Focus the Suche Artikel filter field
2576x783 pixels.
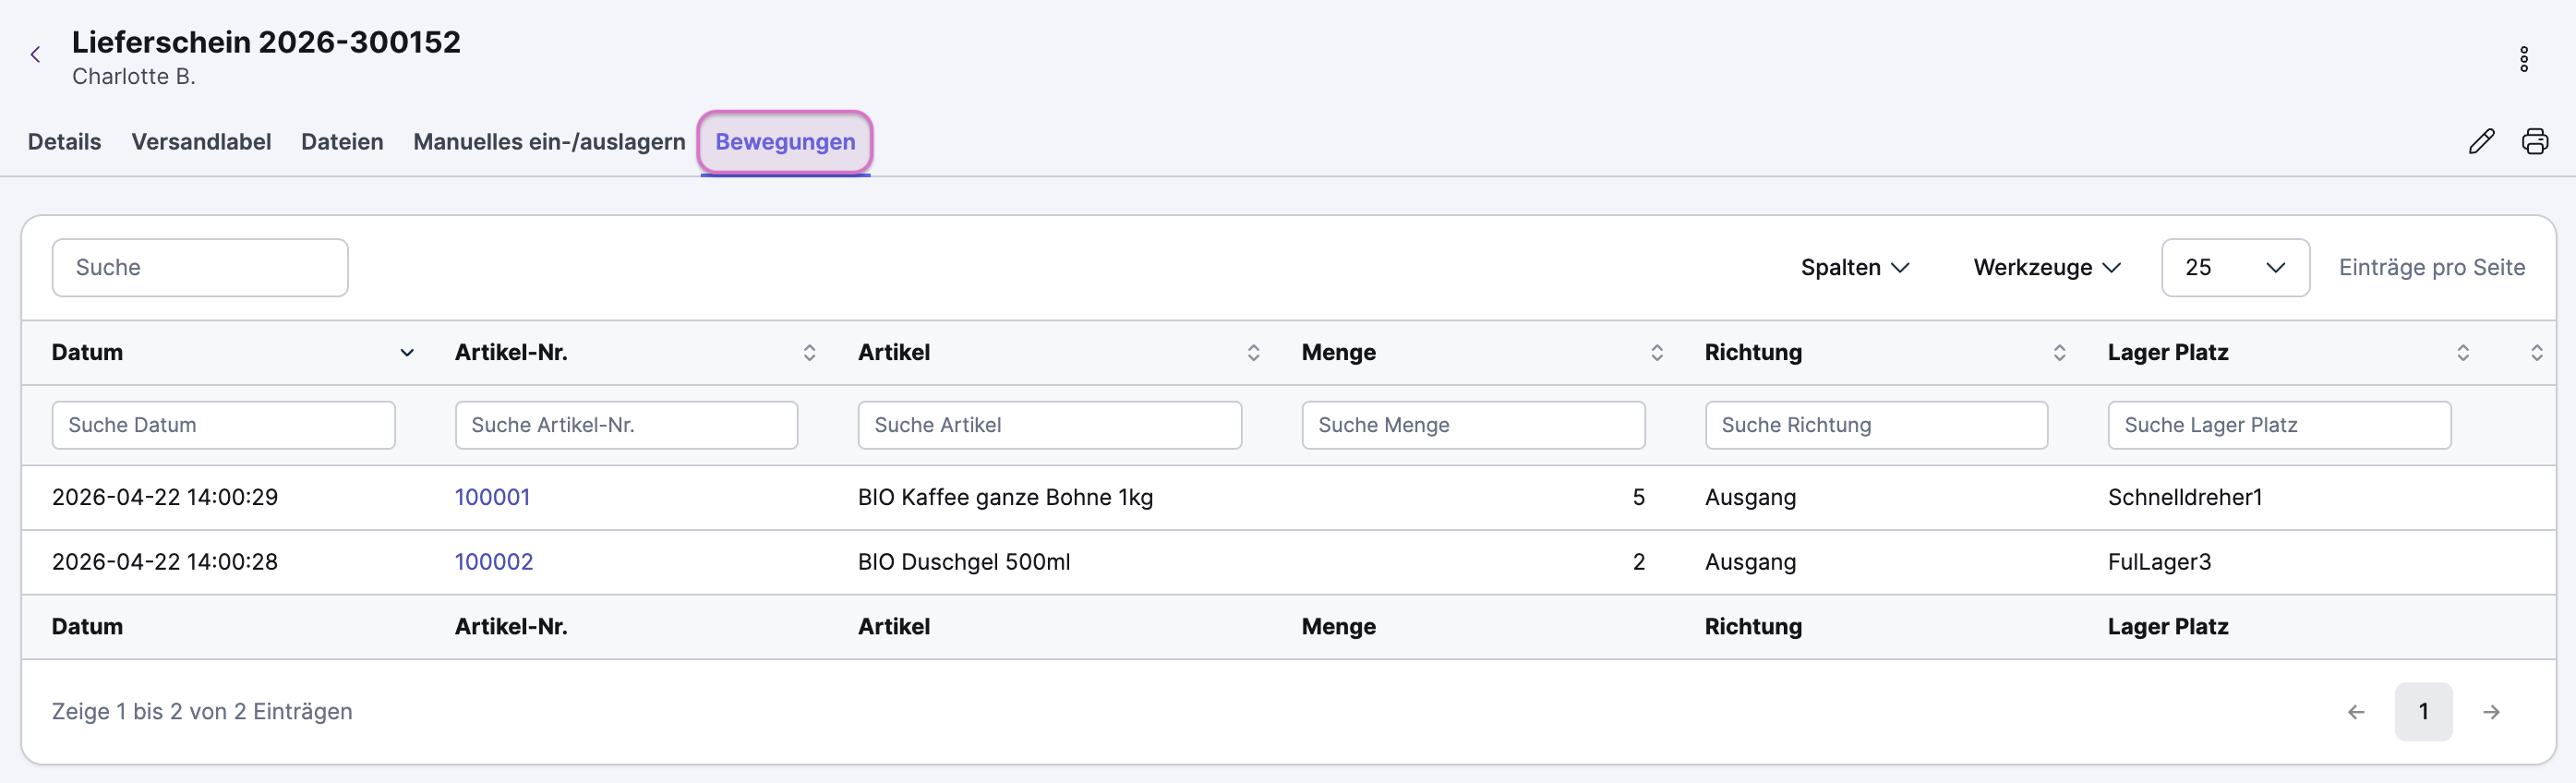coord(1049,426)
